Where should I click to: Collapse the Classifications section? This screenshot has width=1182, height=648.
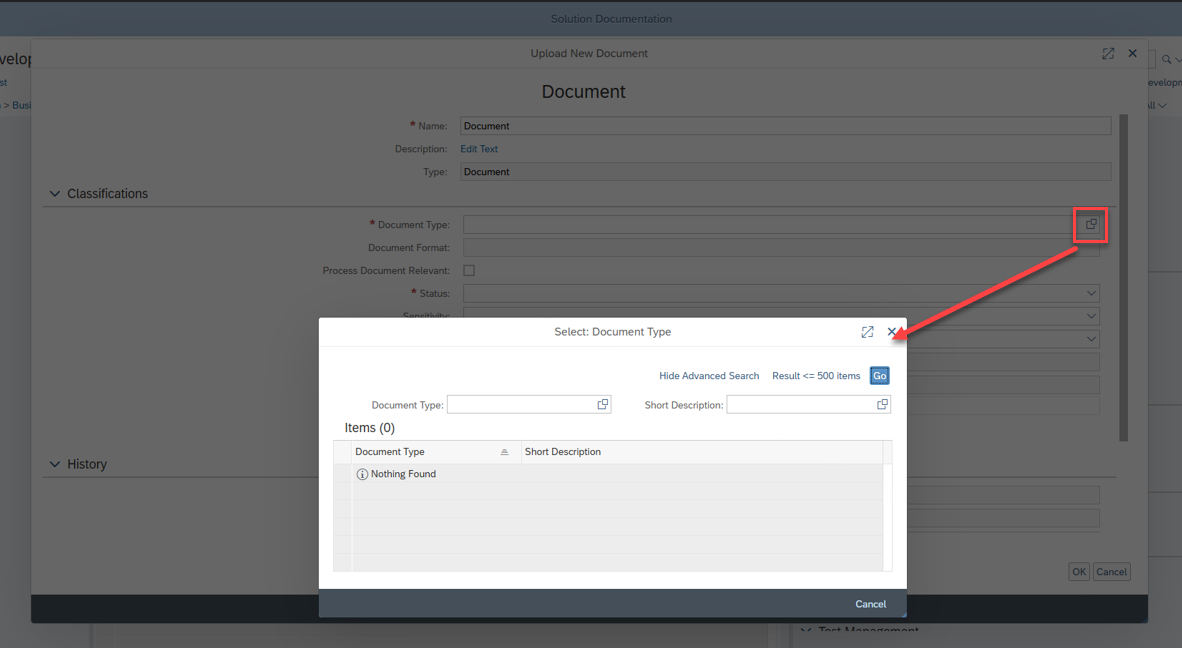pyautogui.click(x=54, y=194)
